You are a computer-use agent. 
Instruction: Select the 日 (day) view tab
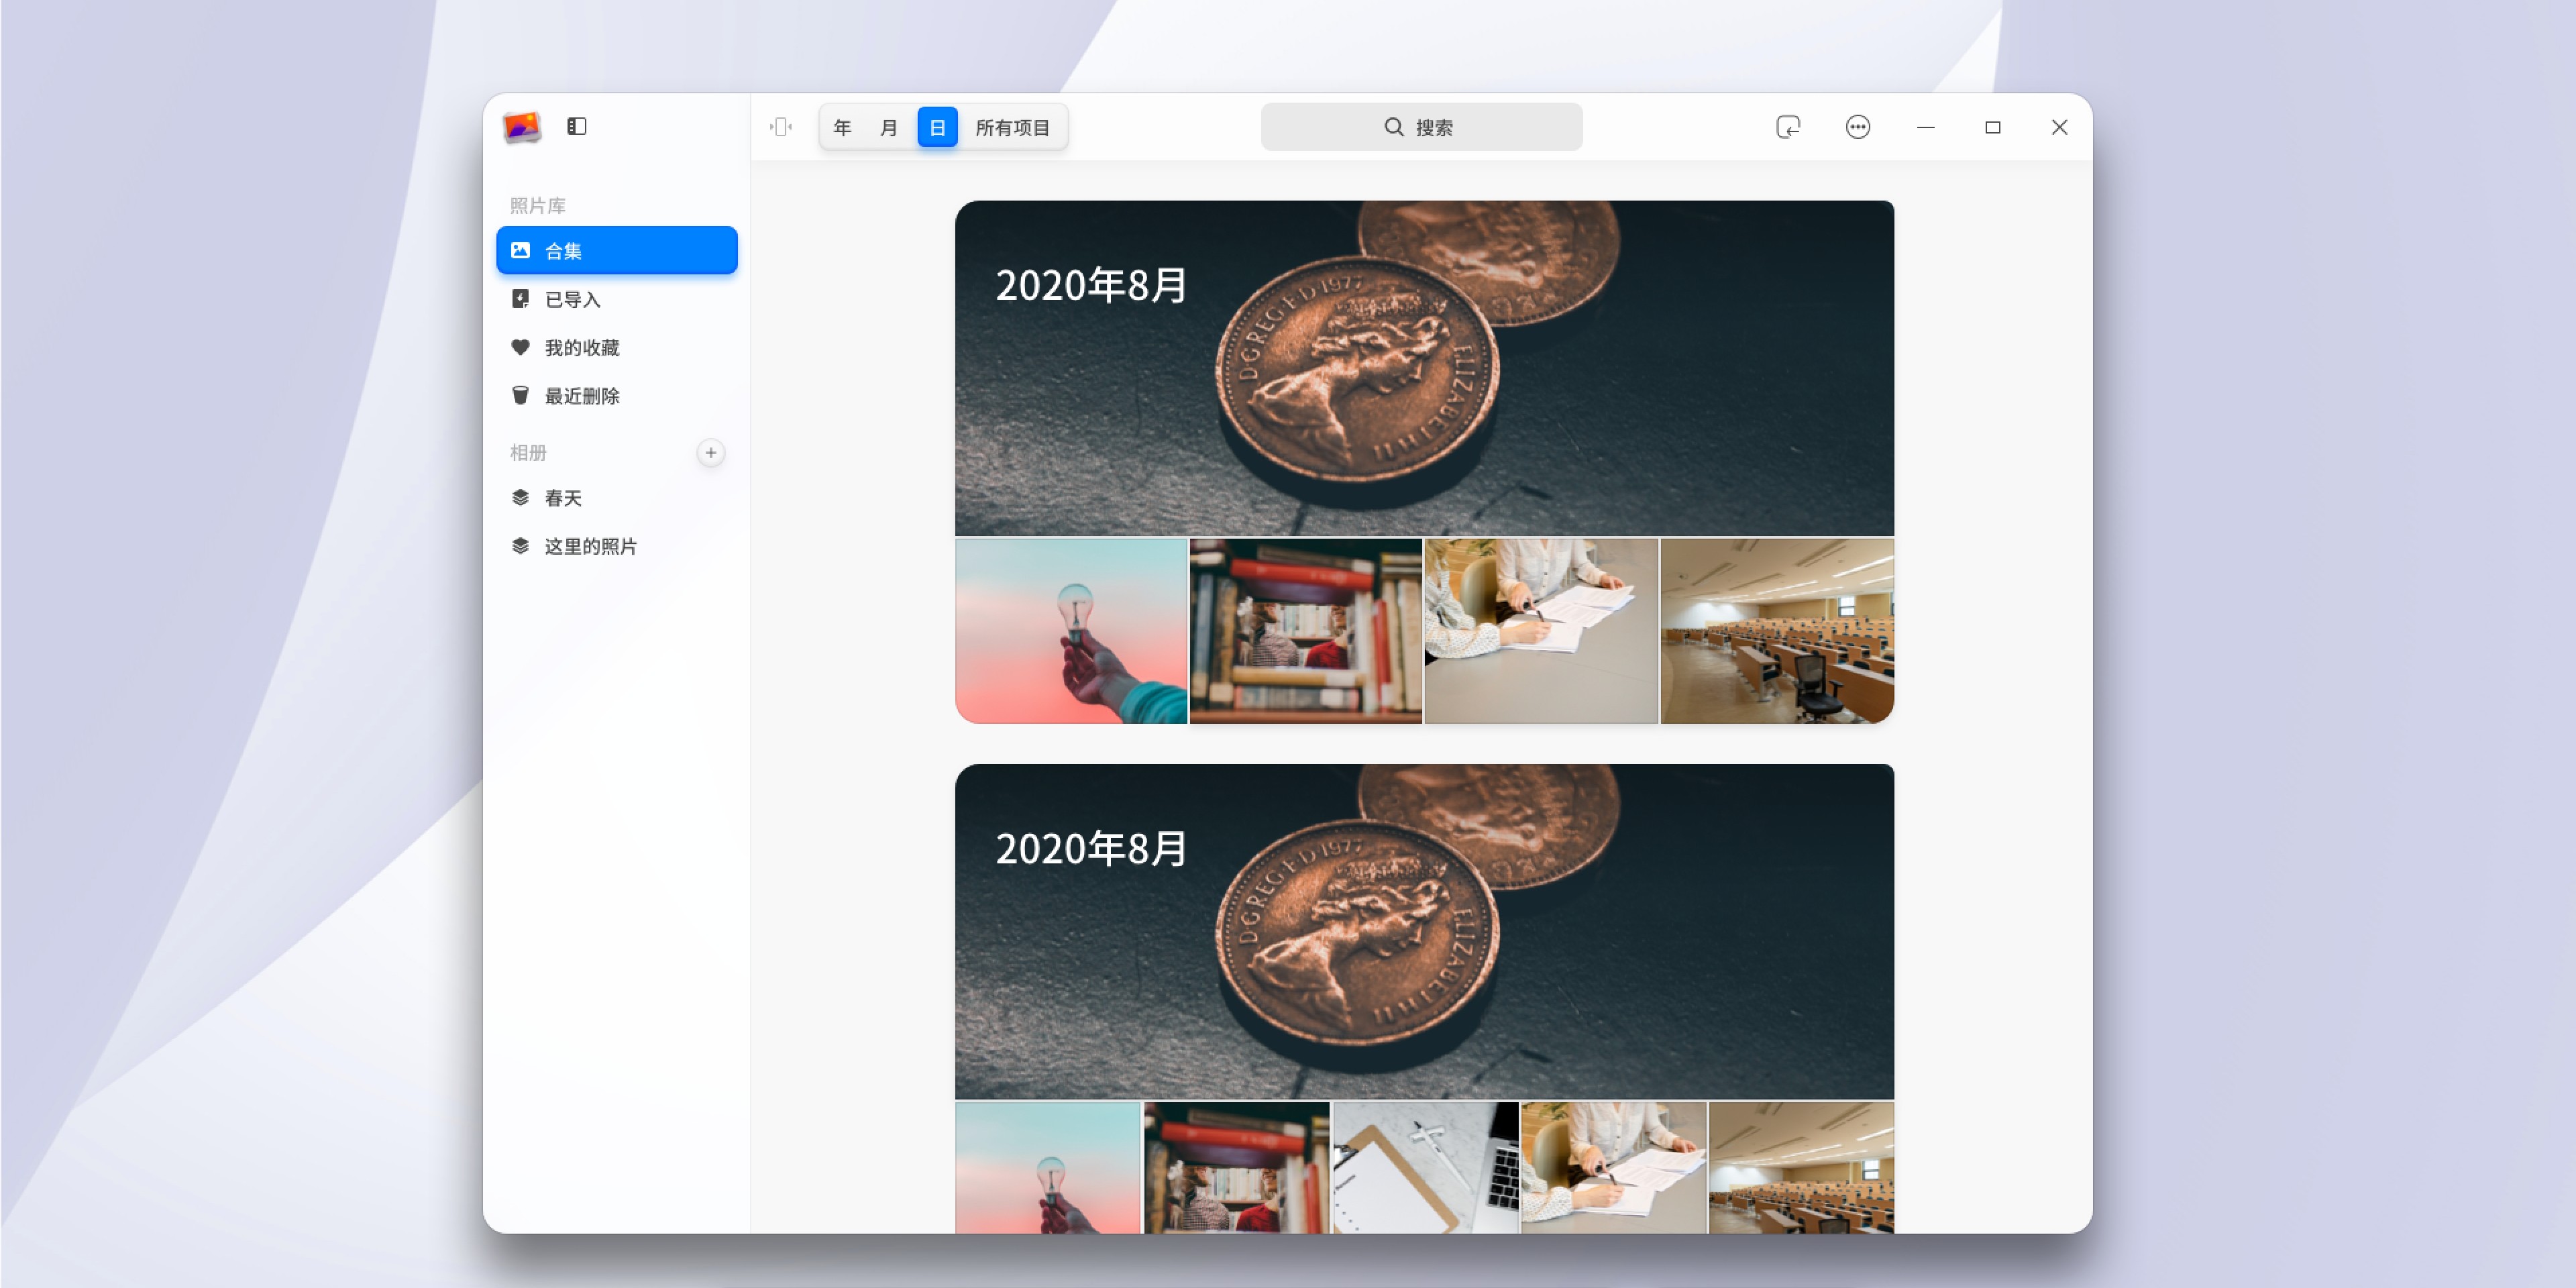click(x=937, y=127)
